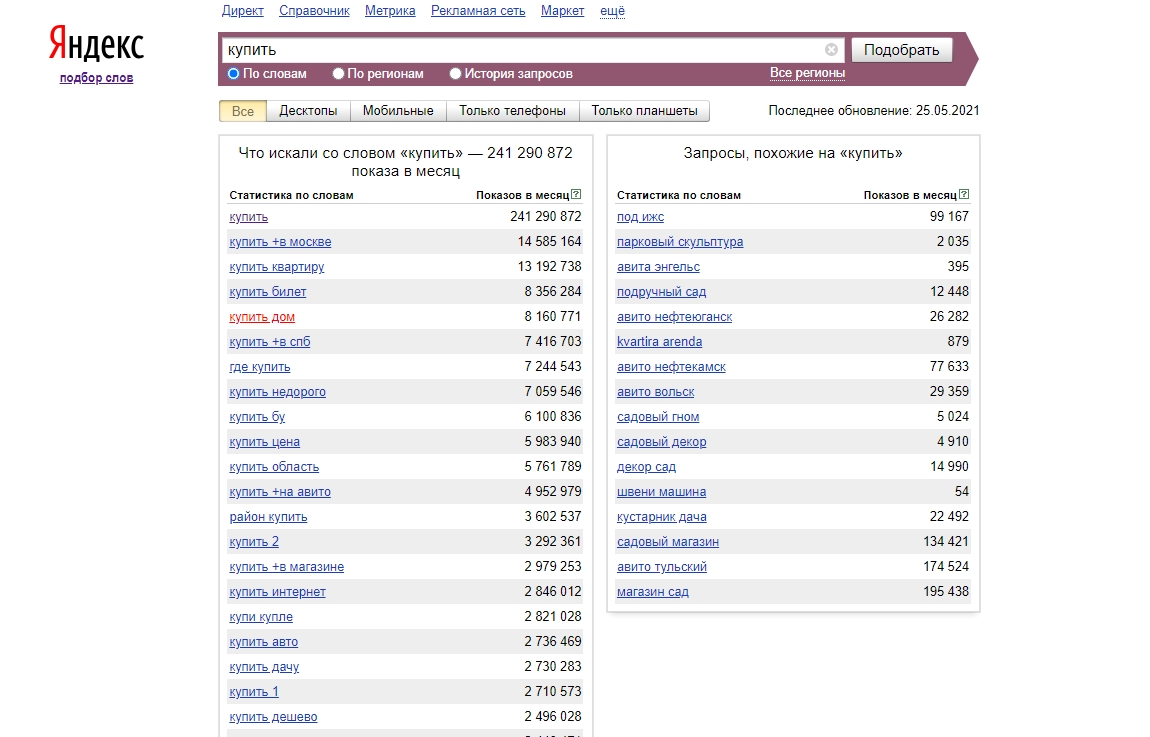The image size is (1150, 737).
Task: Open the help icon beside right Показов в месяц
Action: pyautogui.click(x=964, y=194)
